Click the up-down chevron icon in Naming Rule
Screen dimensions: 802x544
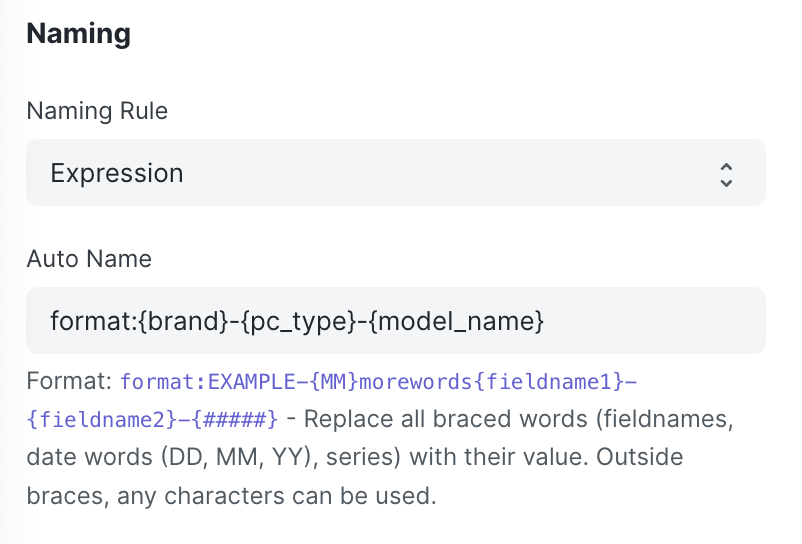(726, 175)
